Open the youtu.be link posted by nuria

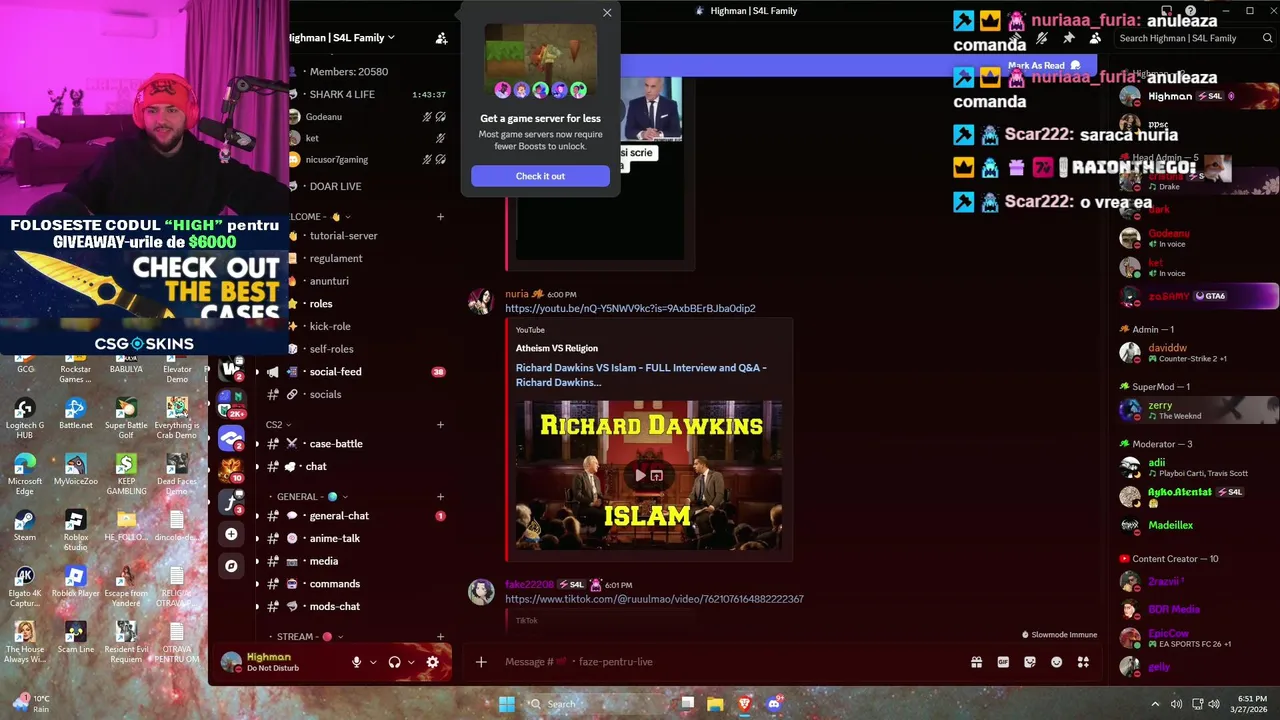tap(630, 309)
